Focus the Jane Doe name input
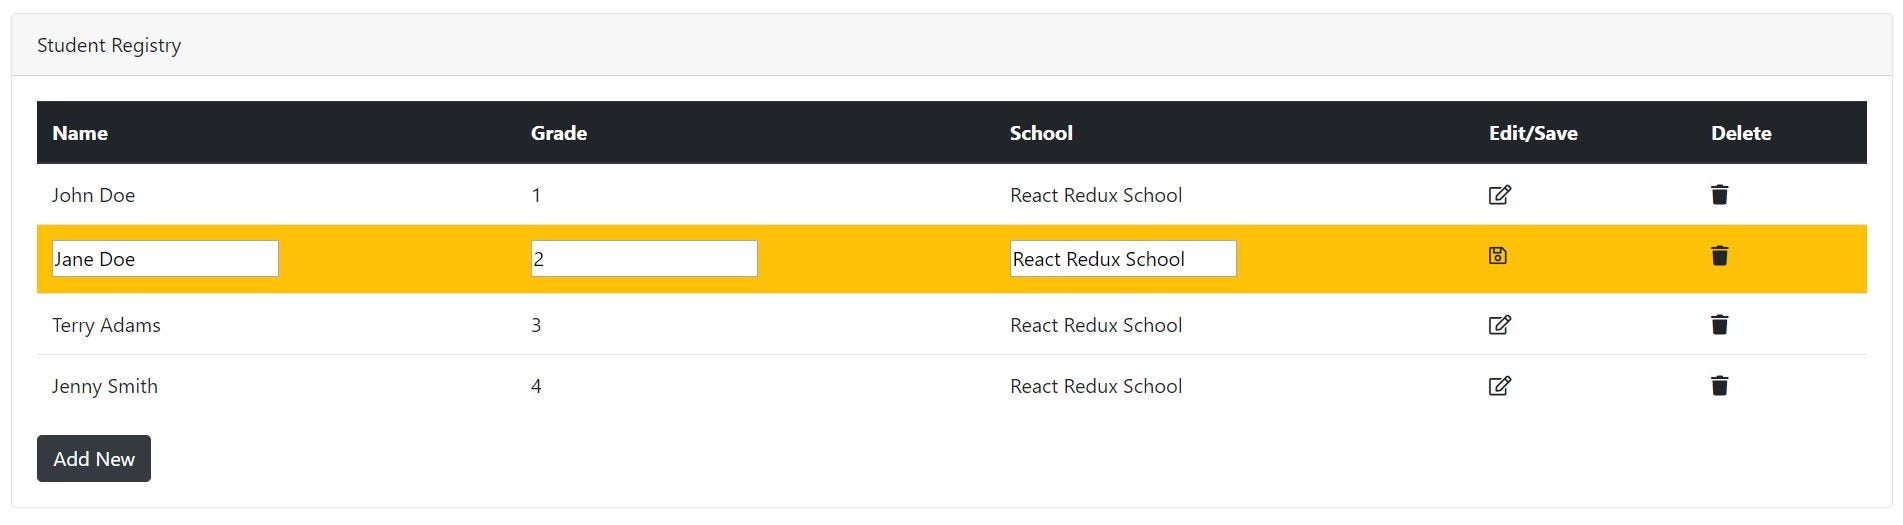1903x525 pixels. click(x=165, y=258)
